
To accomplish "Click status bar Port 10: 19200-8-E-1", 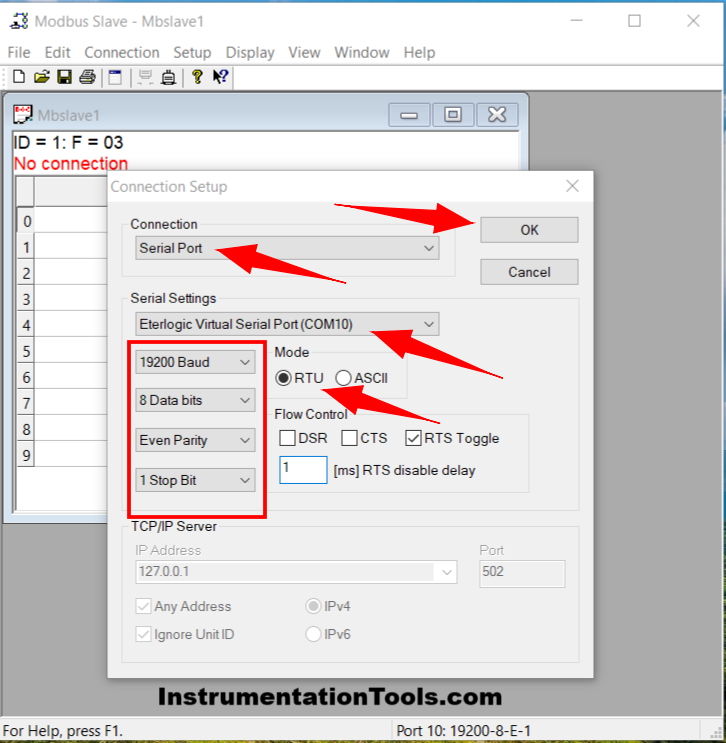I will (x=464, y=731).
